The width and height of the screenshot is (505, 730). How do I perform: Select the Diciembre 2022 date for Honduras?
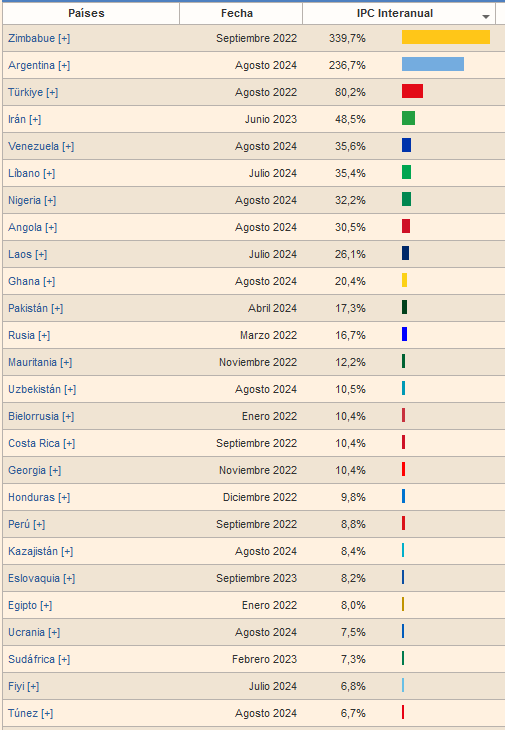pyautogui.click(x=260, y=497)
